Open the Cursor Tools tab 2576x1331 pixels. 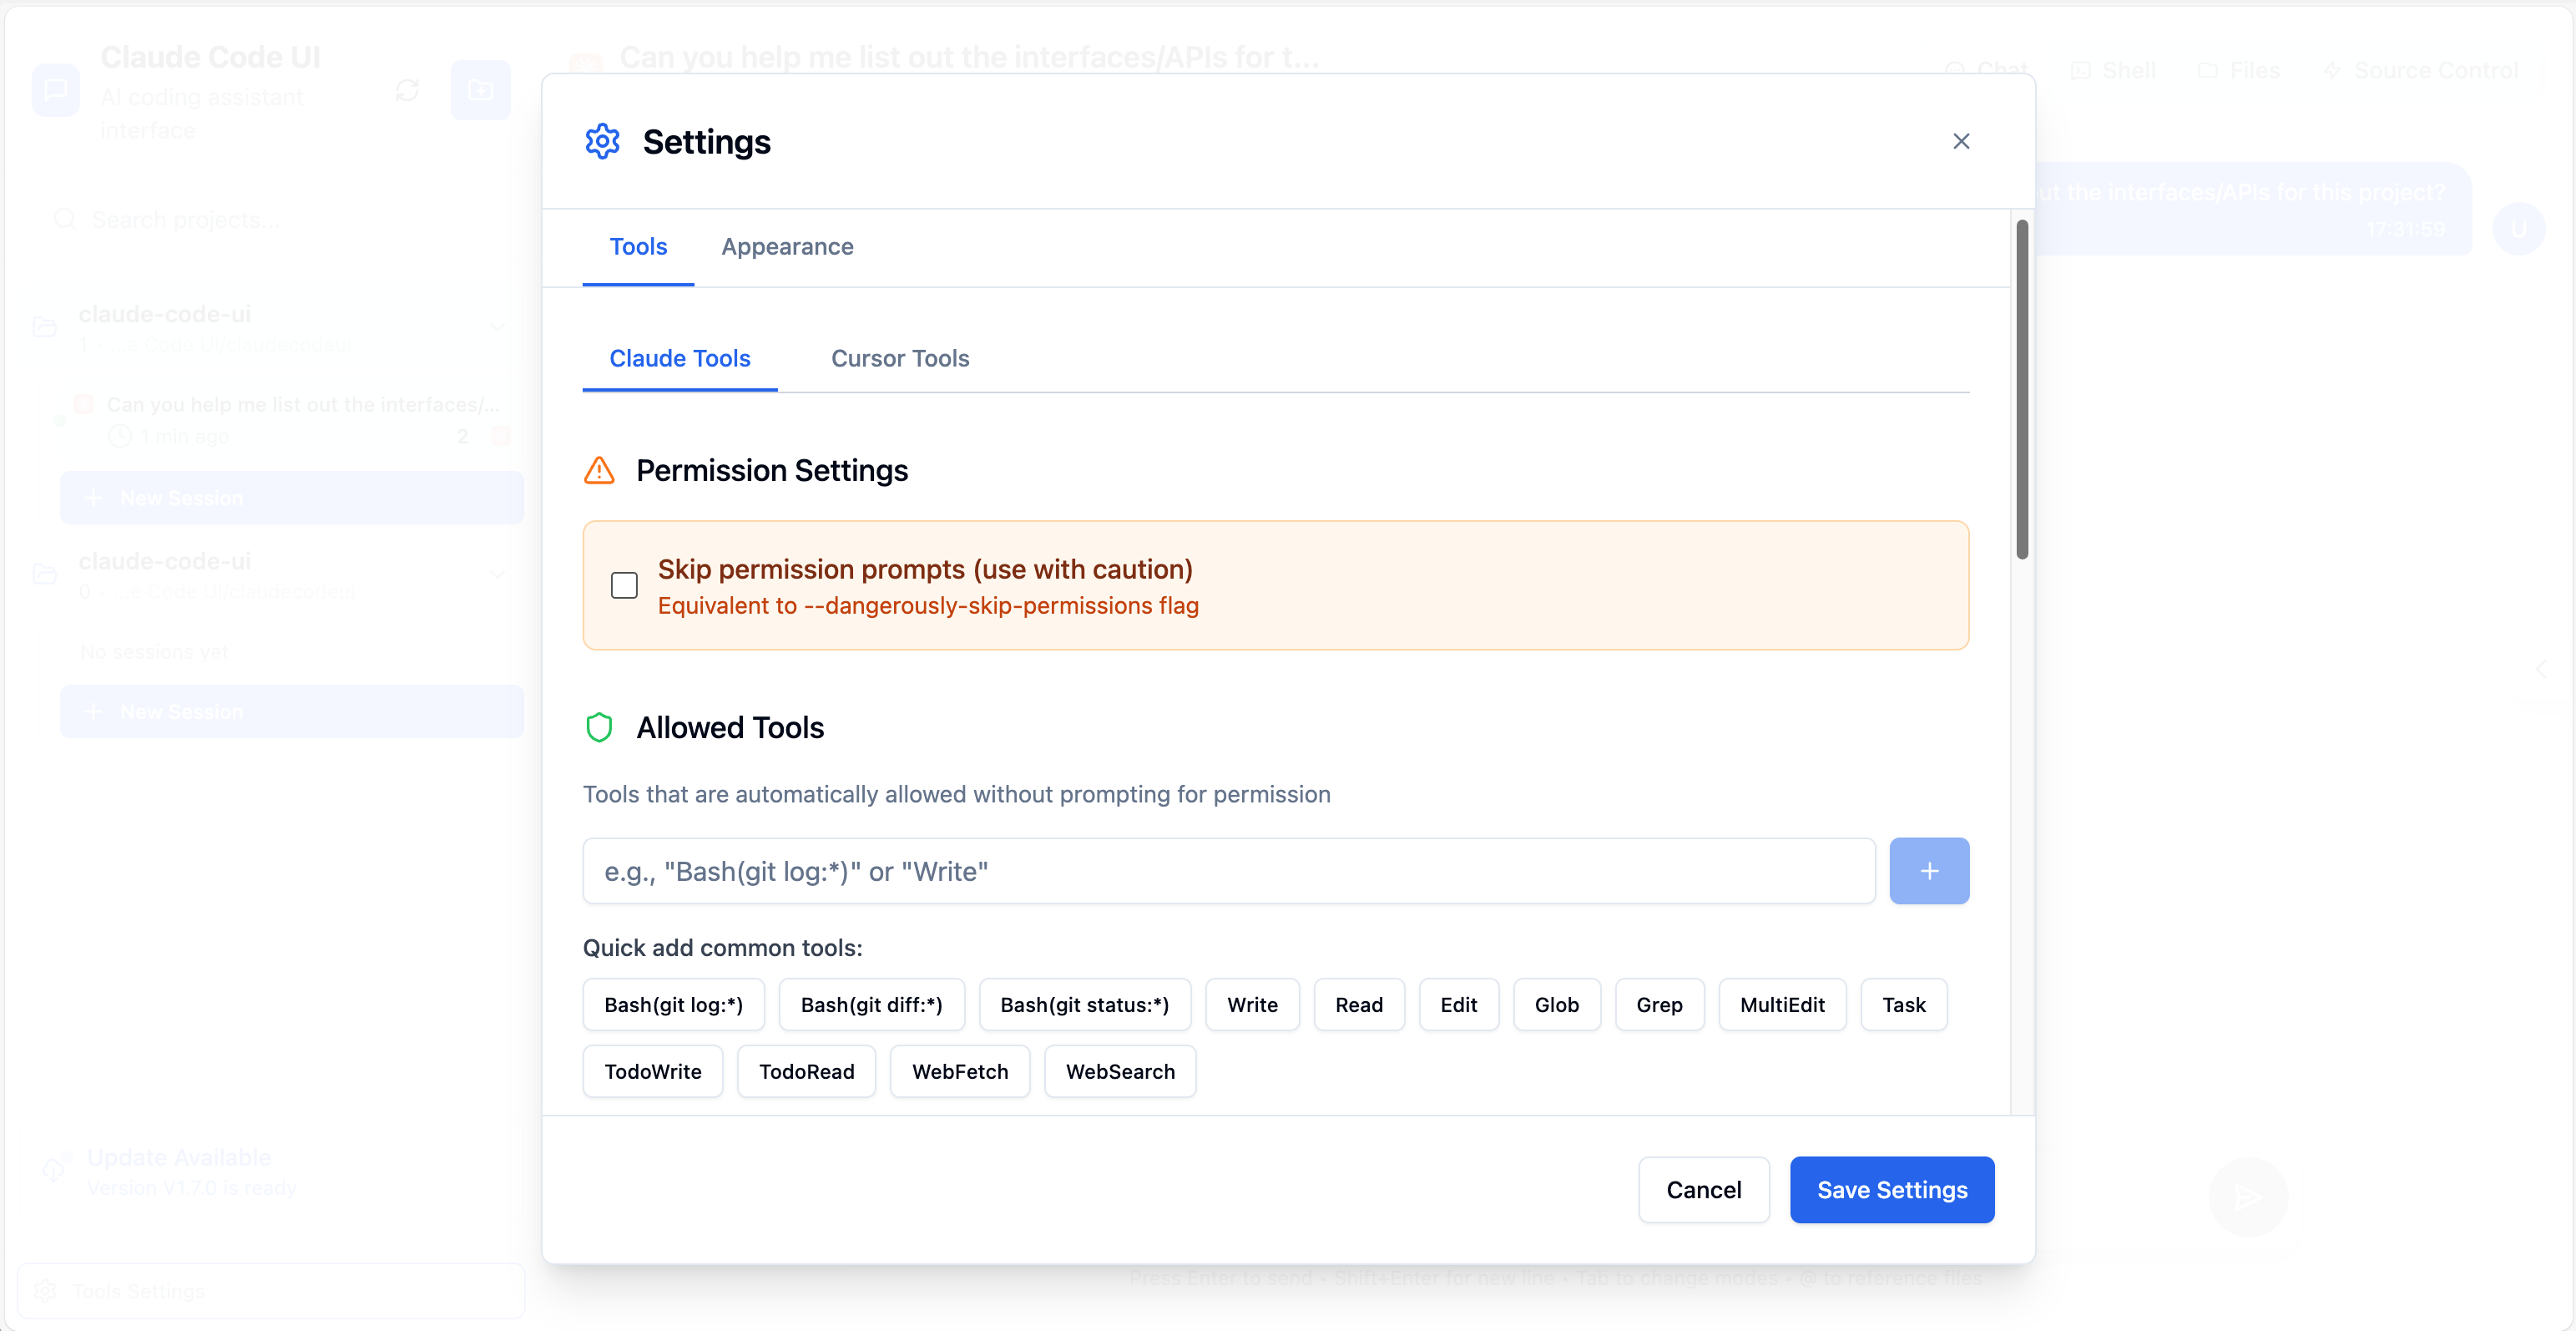pyautogui.click(x=900, y=358)
